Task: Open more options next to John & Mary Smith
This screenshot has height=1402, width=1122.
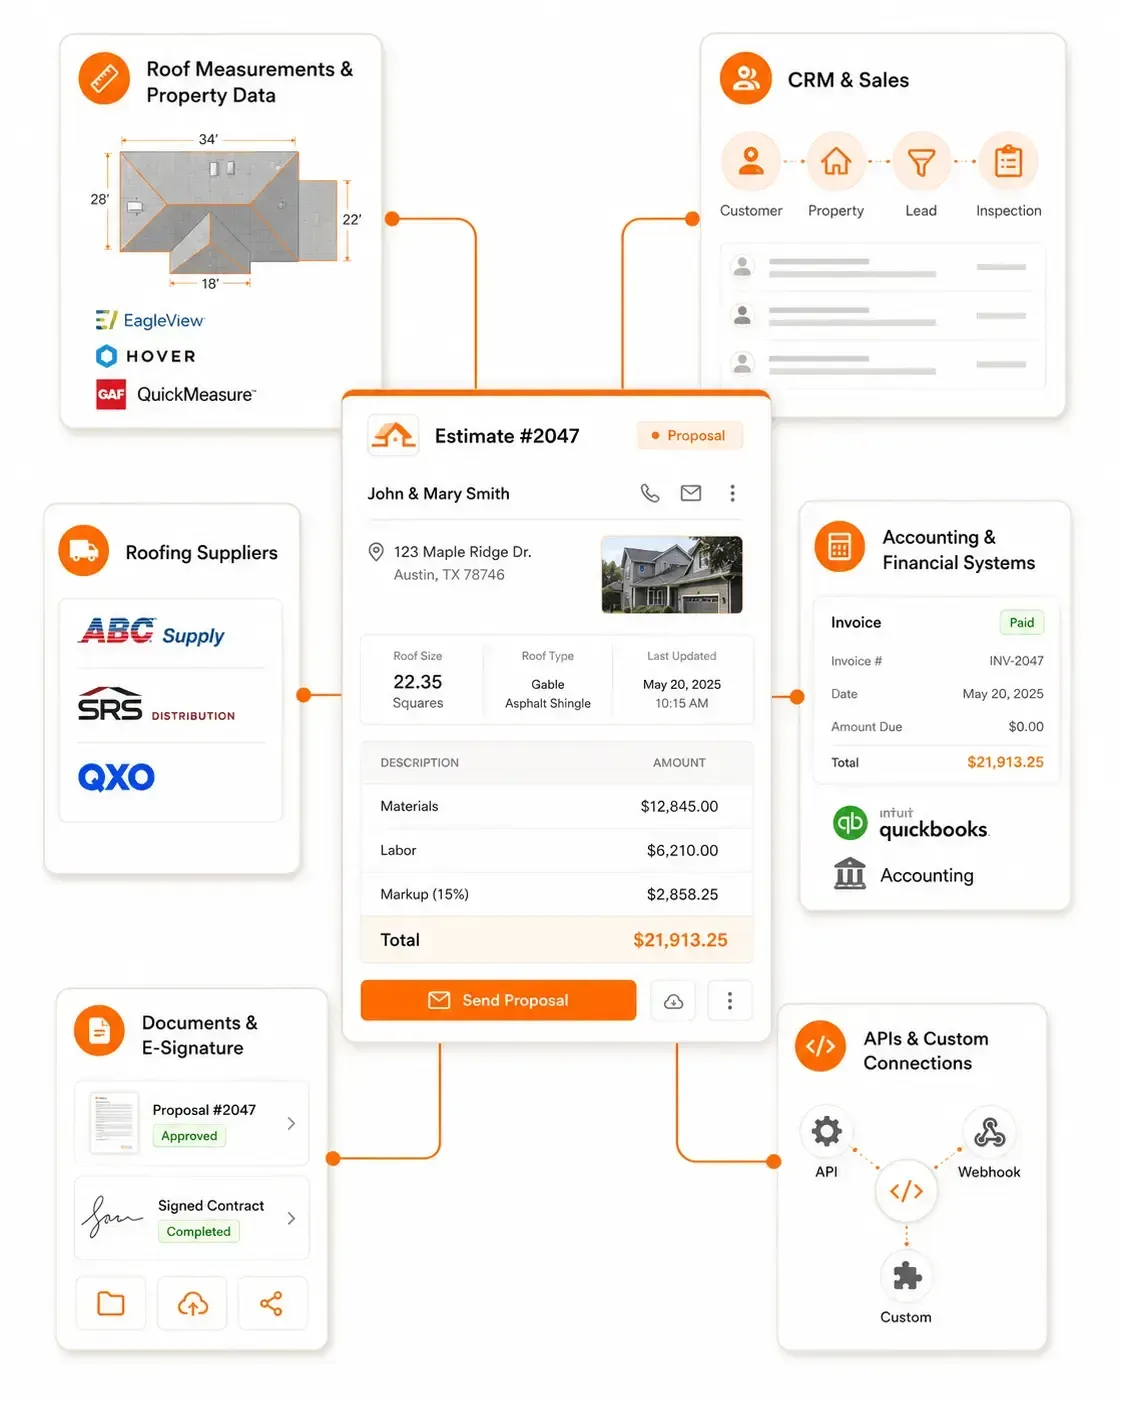Action: tap(733, 493)
